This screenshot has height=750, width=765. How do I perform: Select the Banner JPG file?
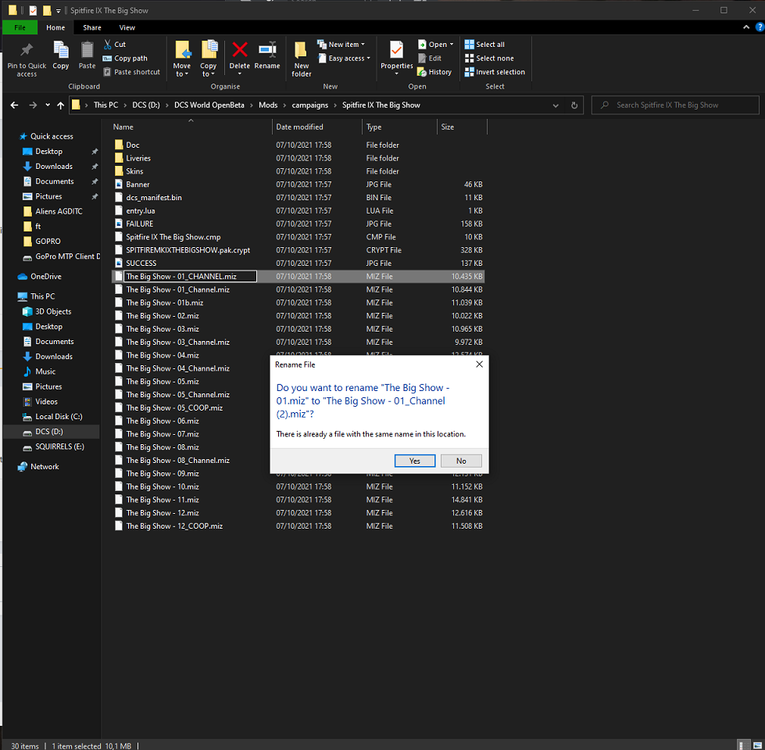[138, 184]
